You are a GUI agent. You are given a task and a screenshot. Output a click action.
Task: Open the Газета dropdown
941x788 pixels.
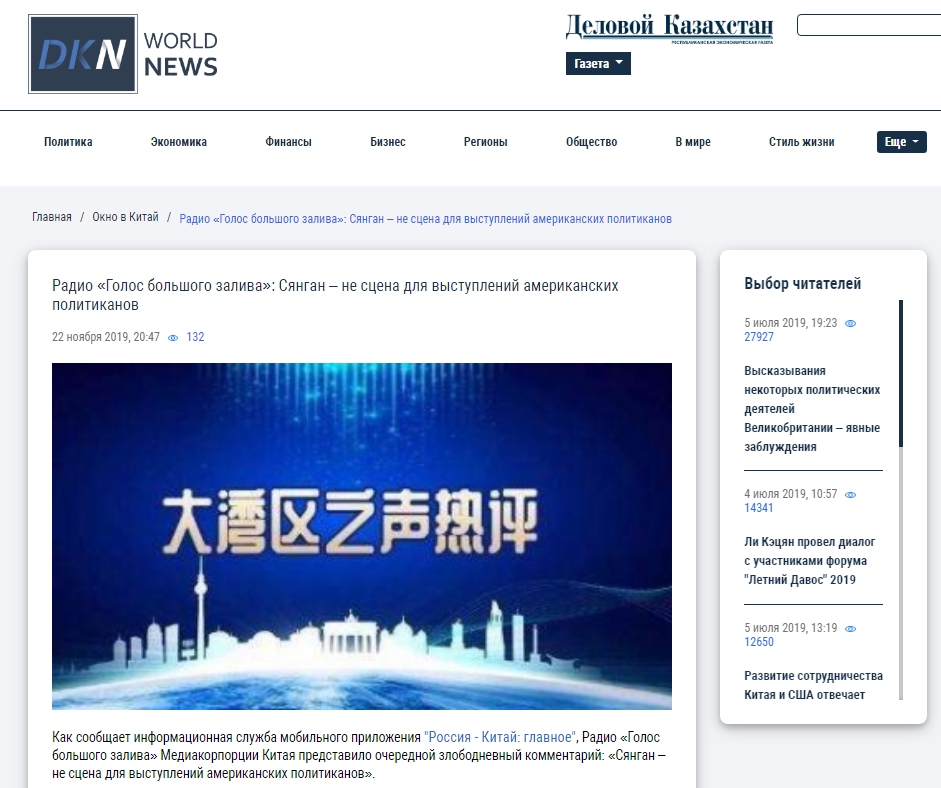[x=598, y=64]
